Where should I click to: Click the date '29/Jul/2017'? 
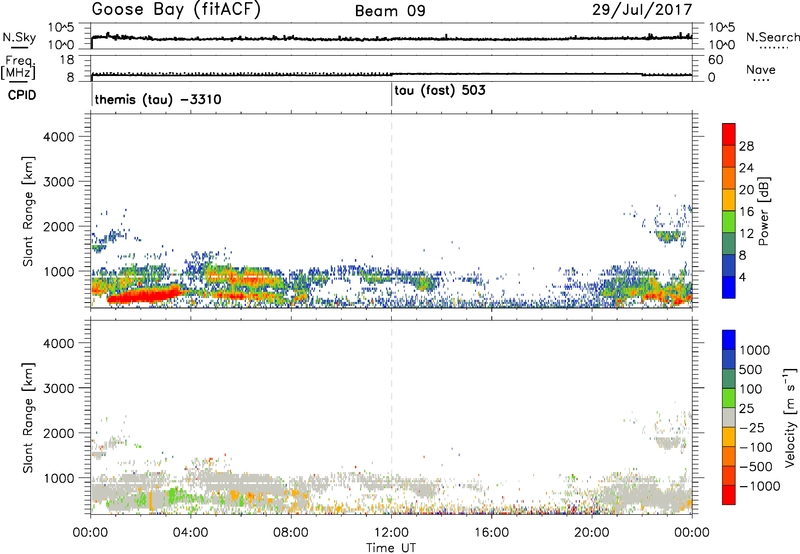tap(642, 10)
